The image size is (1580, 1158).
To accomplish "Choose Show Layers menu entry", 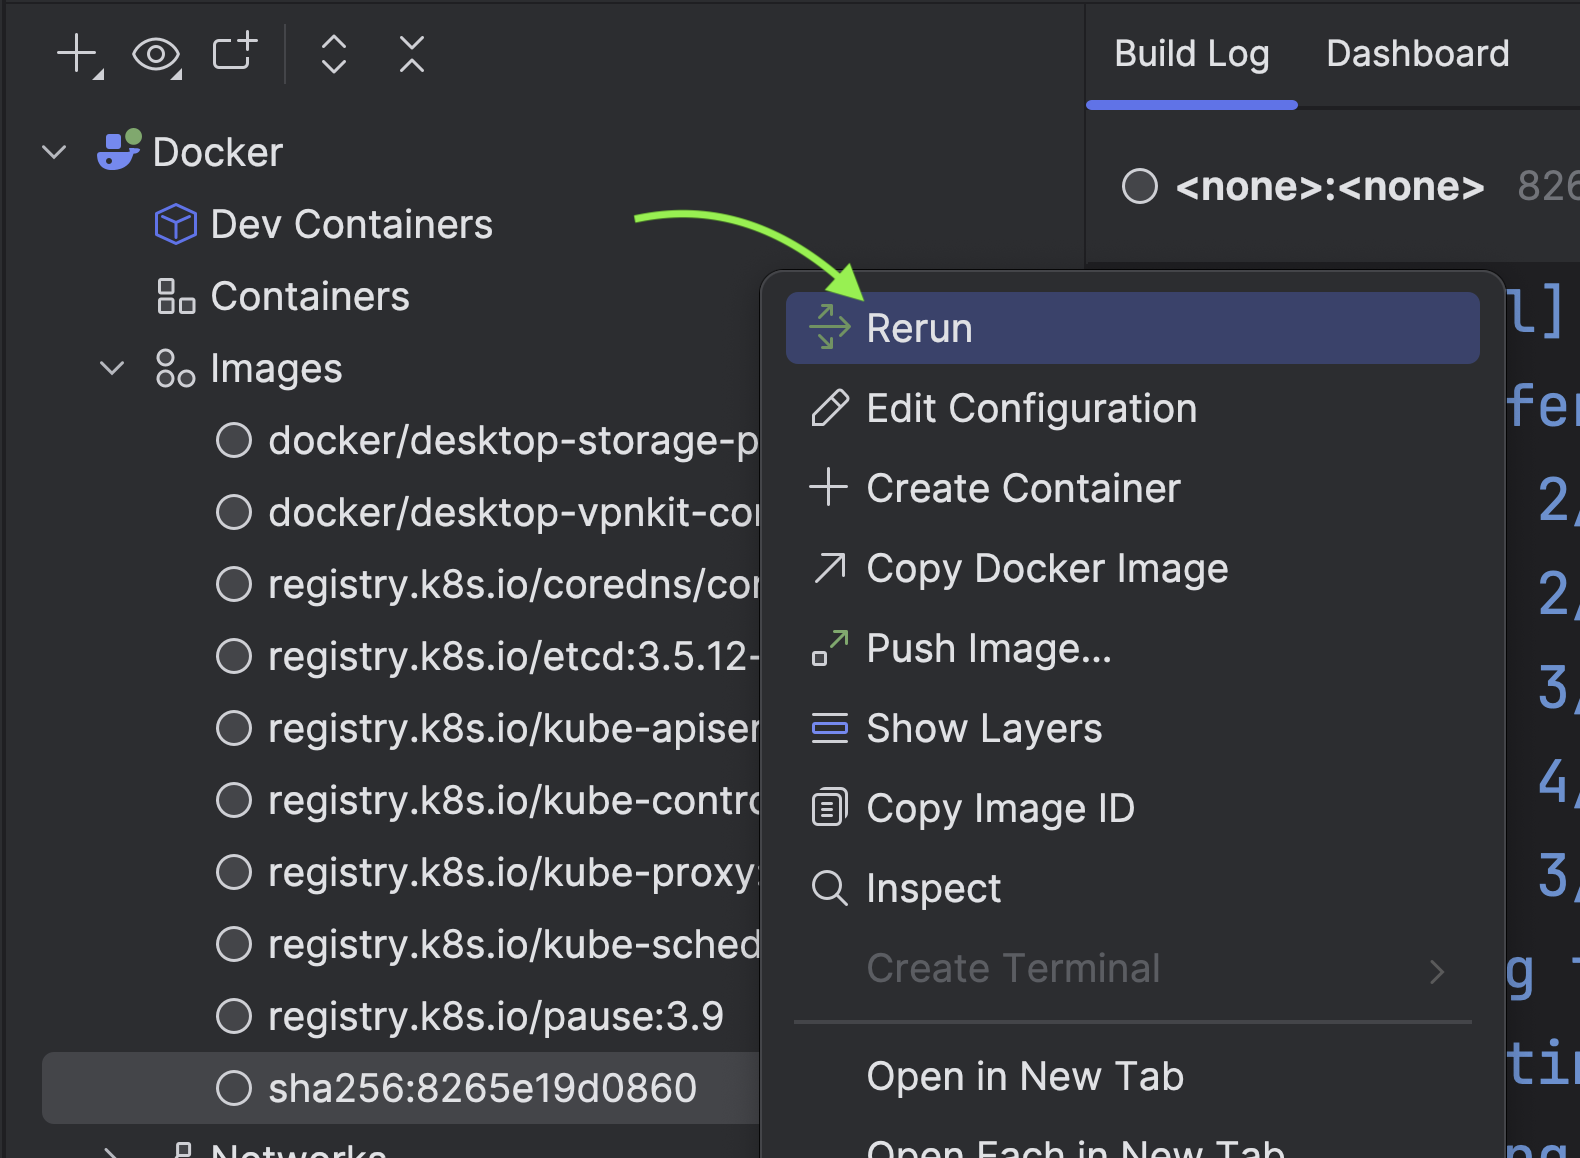I will [x=1133, y=728].
